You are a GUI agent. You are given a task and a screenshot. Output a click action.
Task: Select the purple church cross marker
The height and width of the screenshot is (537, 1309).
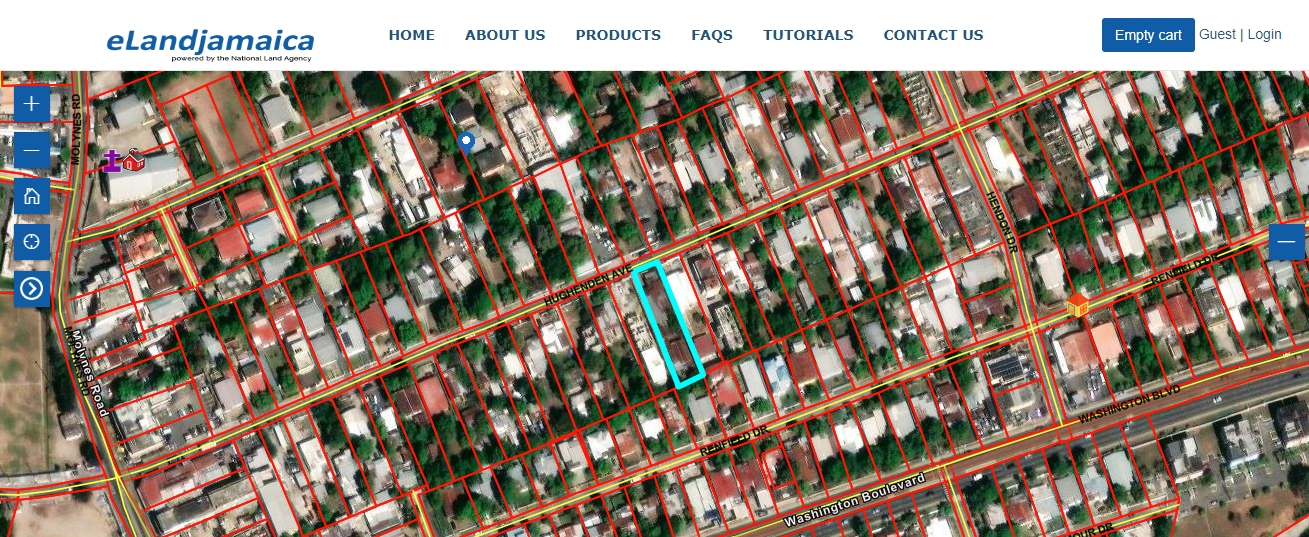[112, 160]
